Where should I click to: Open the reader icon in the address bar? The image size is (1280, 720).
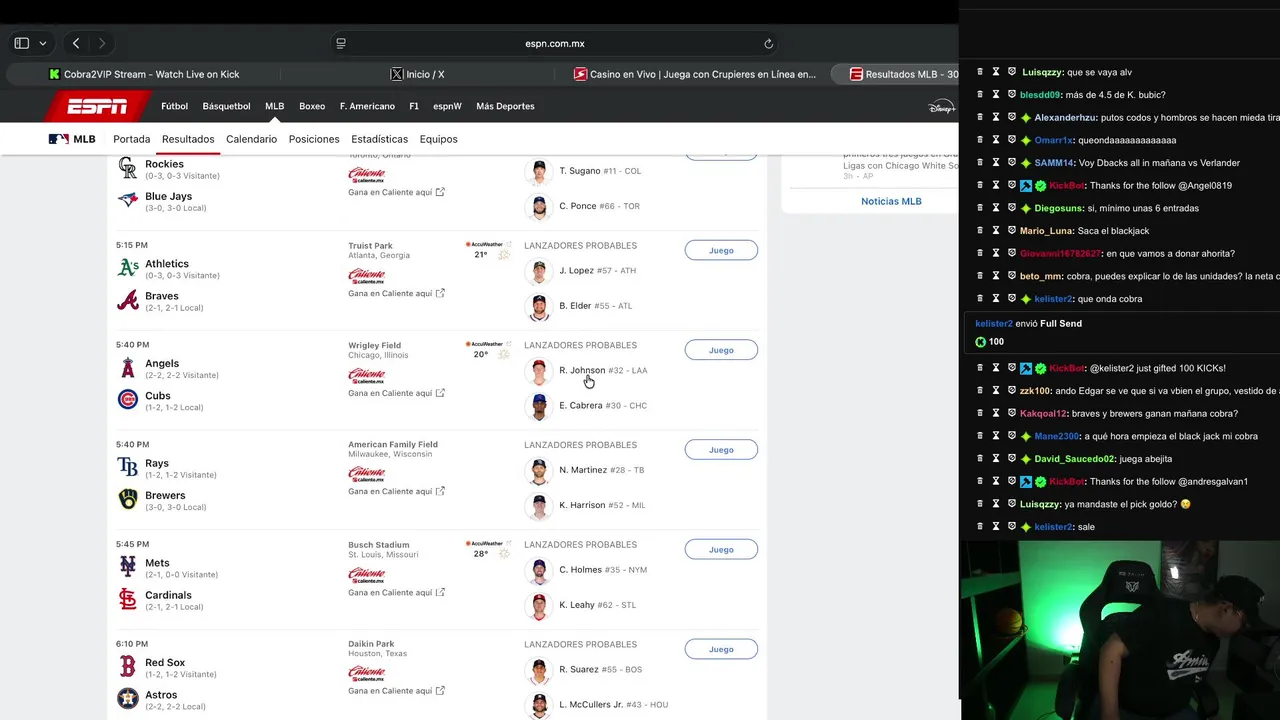click(x=341, y=43)
